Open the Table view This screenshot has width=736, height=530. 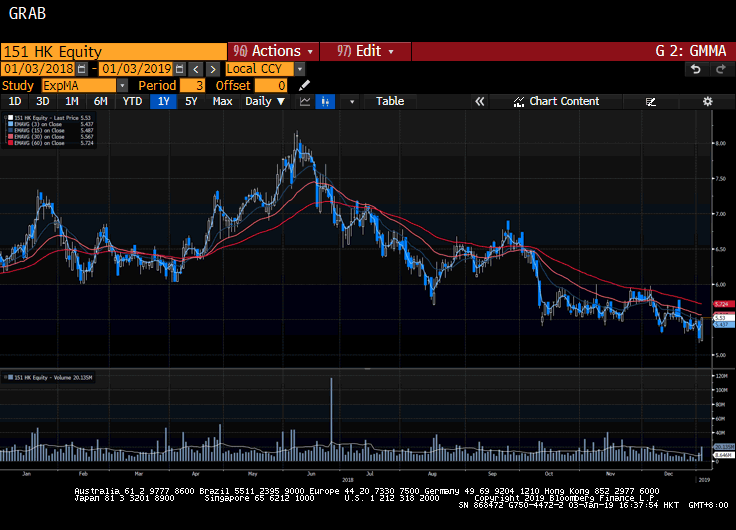point(390,101)
